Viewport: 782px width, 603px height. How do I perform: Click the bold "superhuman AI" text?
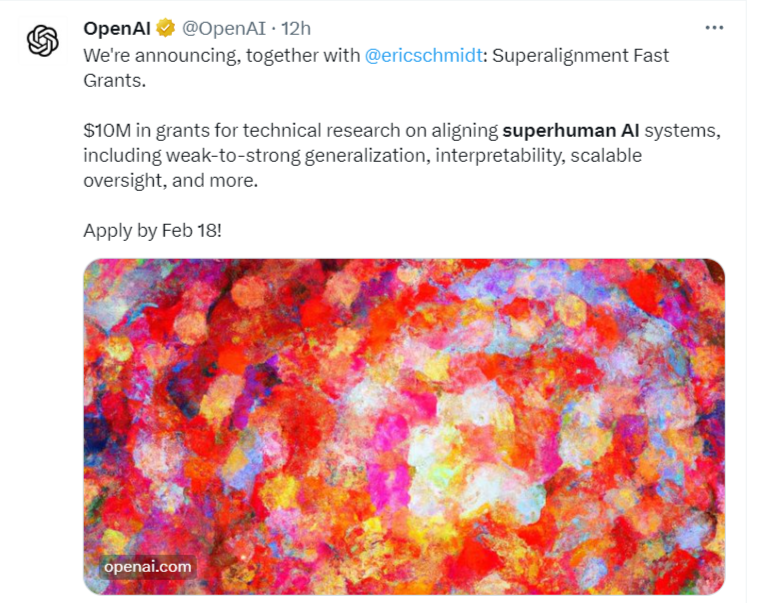571,131
